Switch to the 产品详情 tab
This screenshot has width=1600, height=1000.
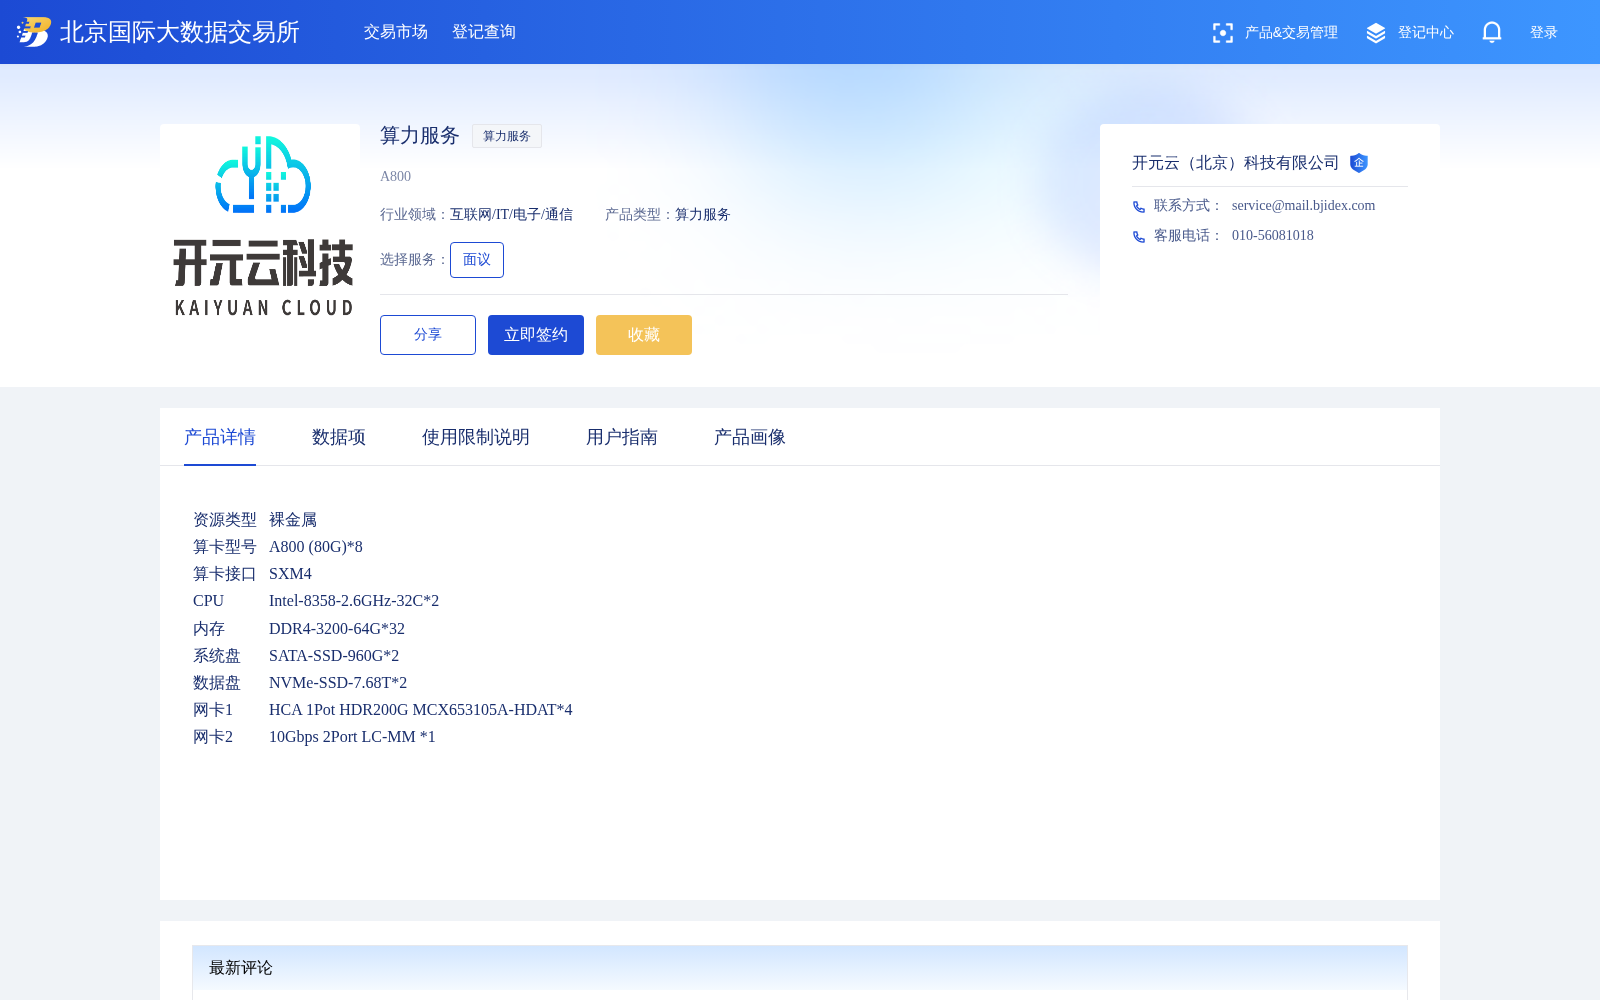220,437
